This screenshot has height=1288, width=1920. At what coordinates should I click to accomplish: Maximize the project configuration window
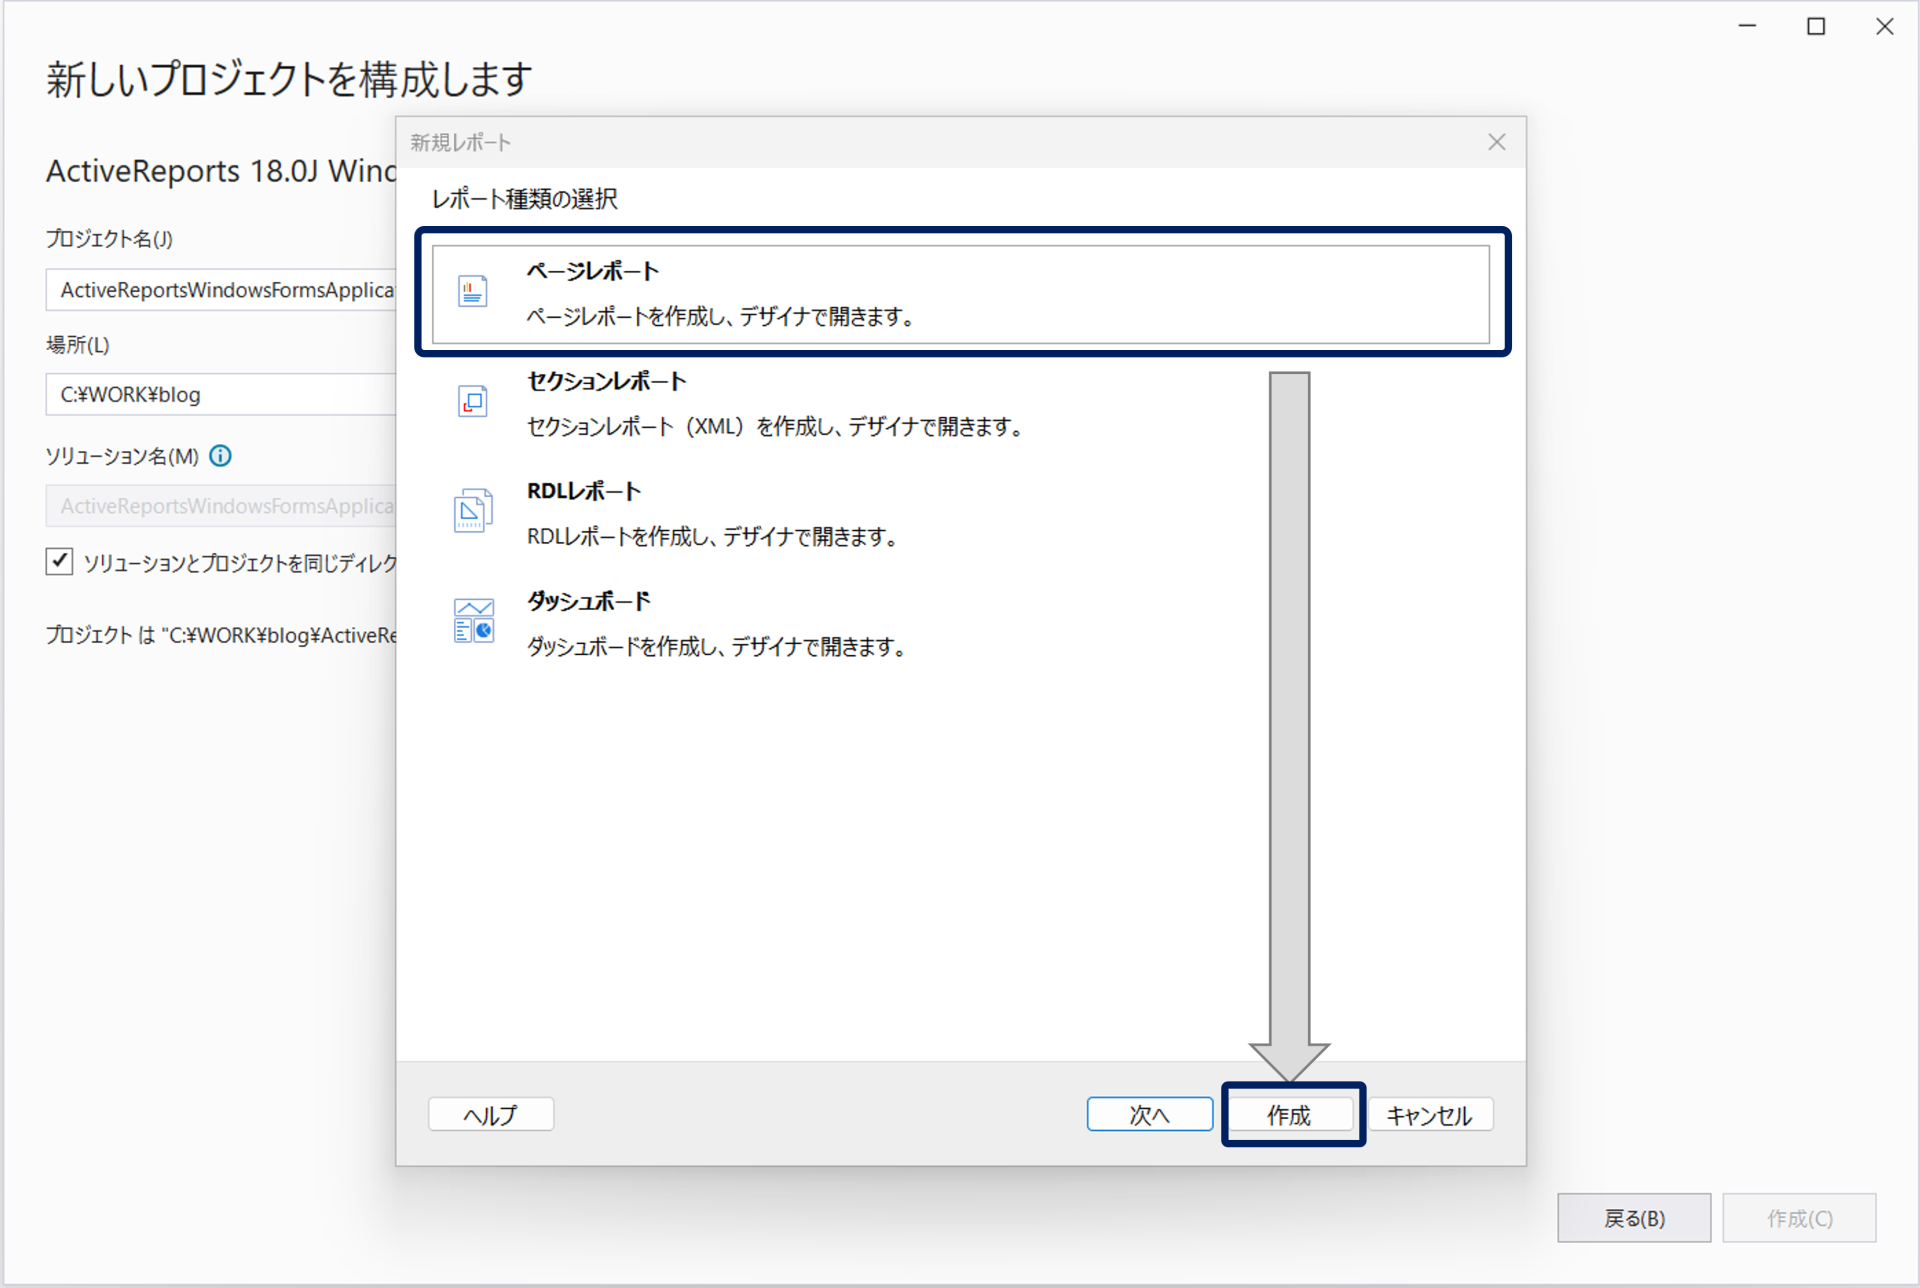[1816, 26]
